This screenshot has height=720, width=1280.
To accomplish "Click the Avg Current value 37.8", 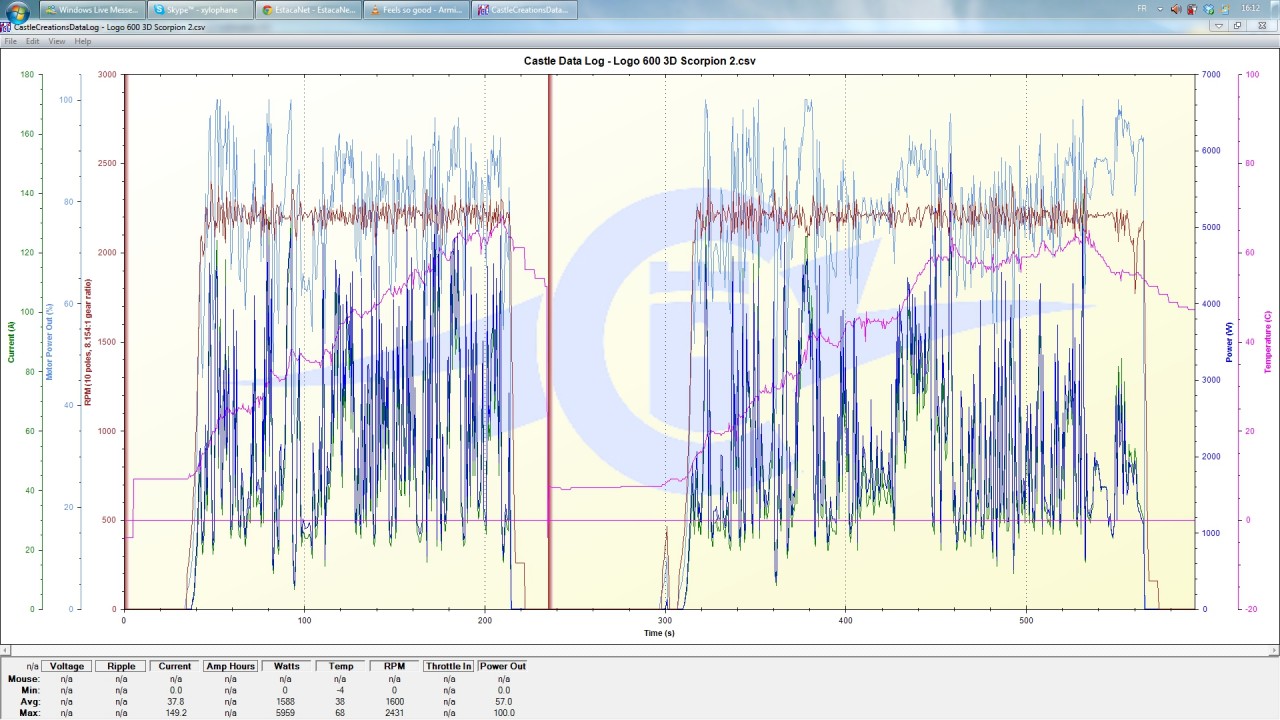I will tap(175, 701).
